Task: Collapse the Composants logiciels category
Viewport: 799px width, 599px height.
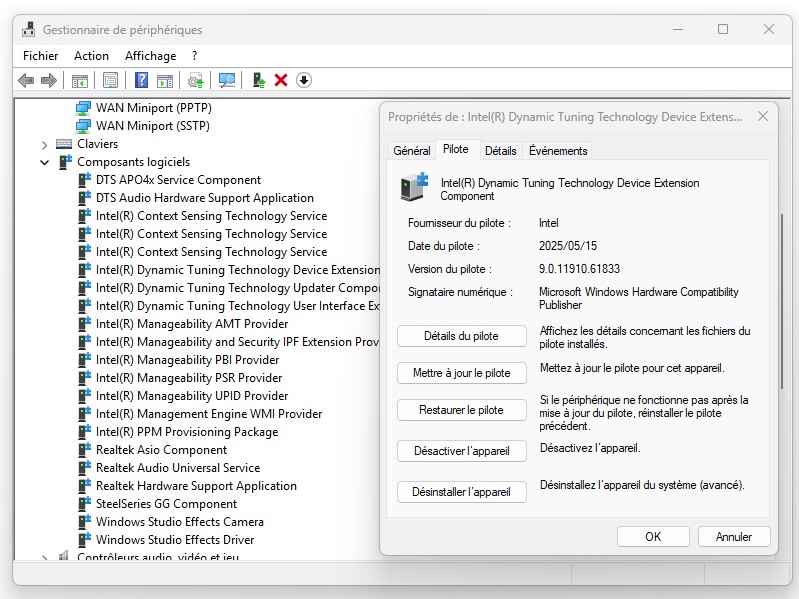Action: pos(44,162)
